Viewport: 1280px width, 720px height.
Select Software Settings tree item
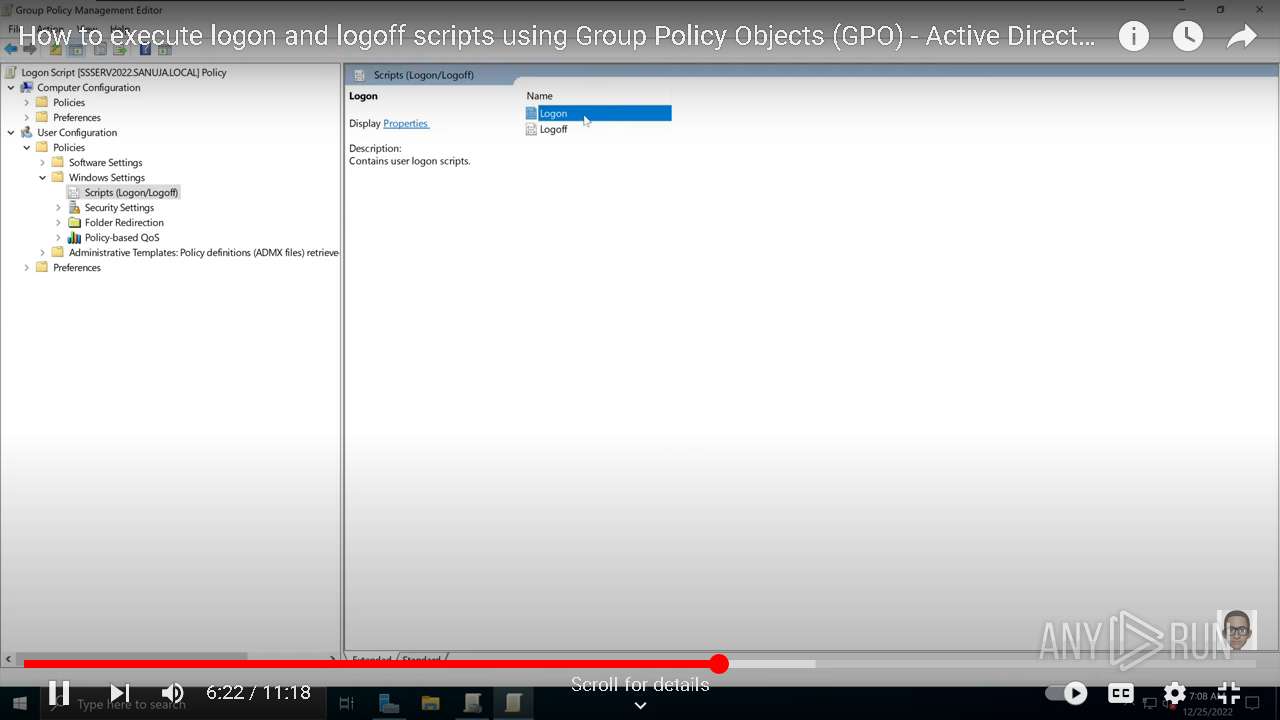[105, 163]
